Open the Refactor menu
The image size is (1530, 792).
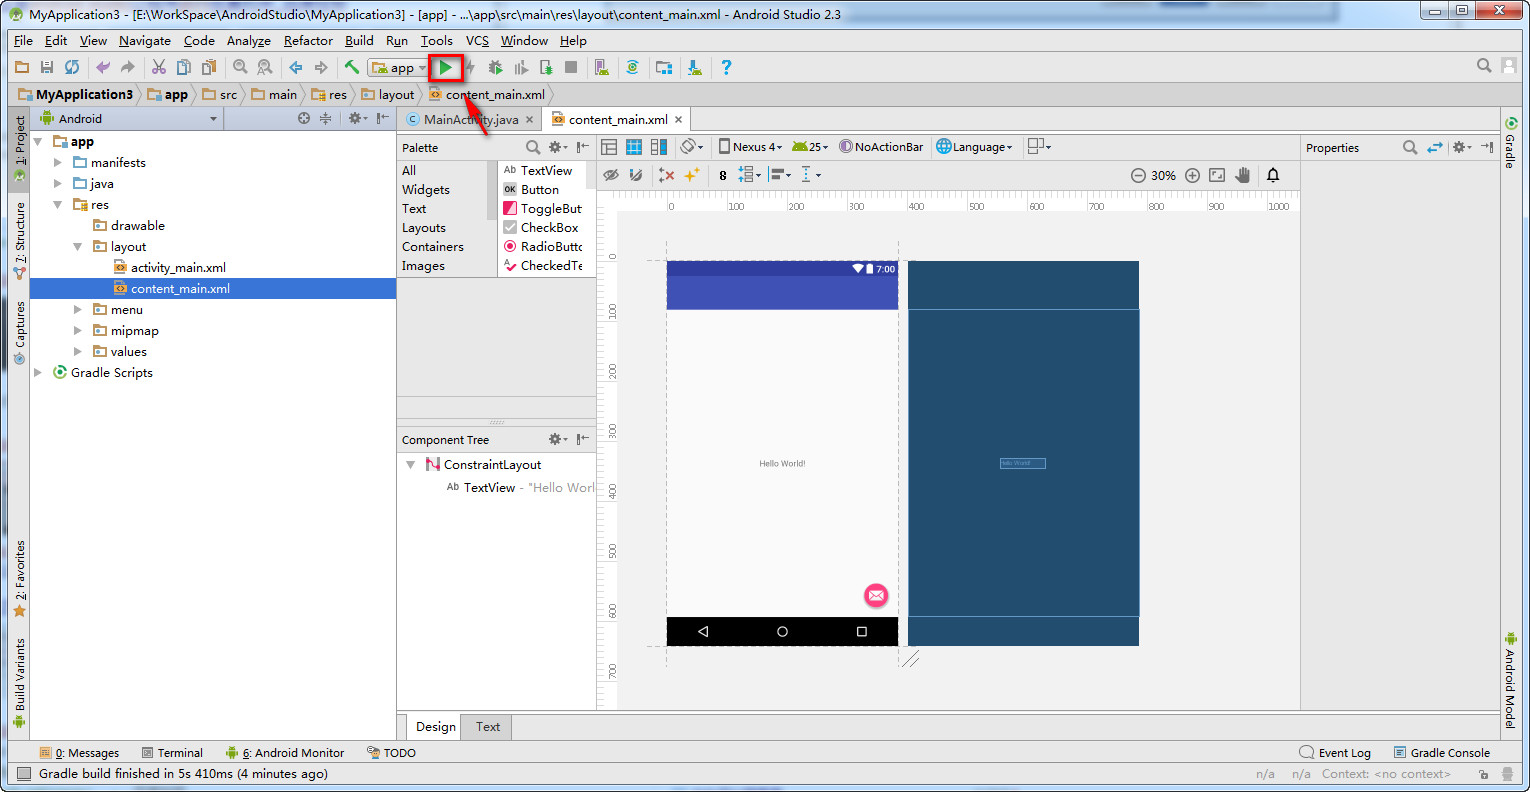[308, 40]
